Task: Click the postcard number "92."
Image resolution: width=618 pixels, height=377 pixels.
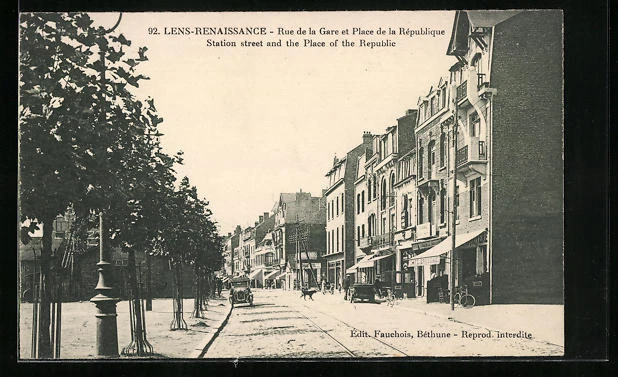Action: (x=154, y=32)
